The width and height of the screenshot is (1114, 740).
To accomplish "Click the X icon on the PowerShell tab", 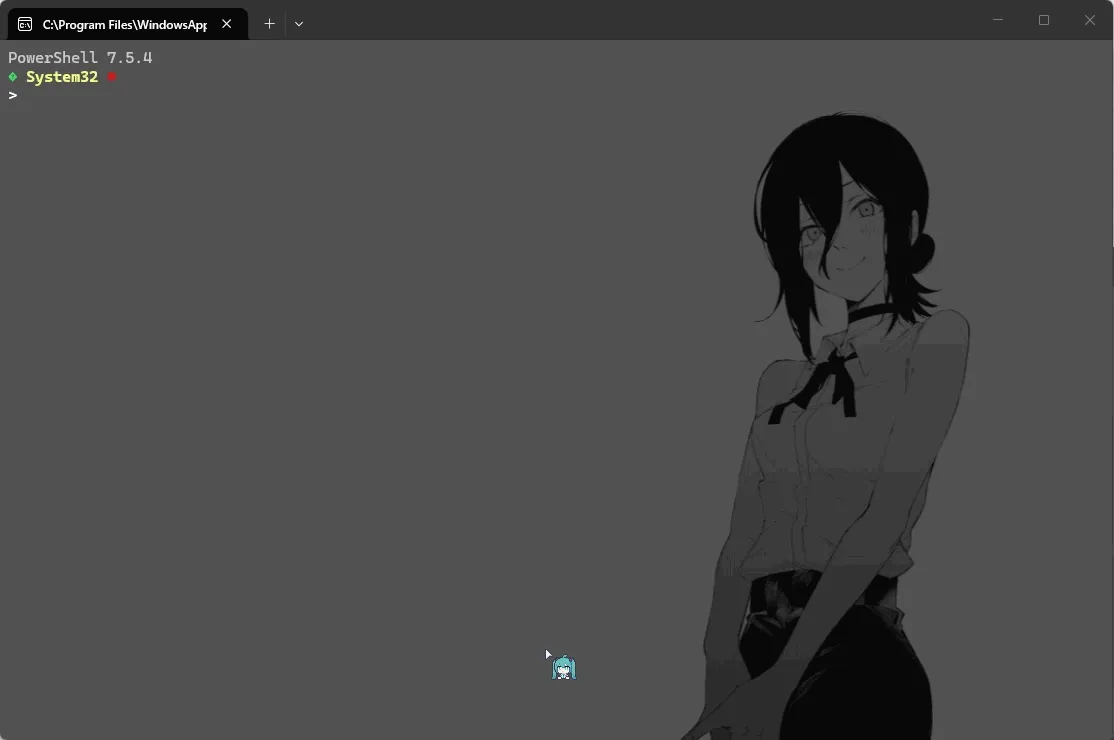I will point(226,23).
